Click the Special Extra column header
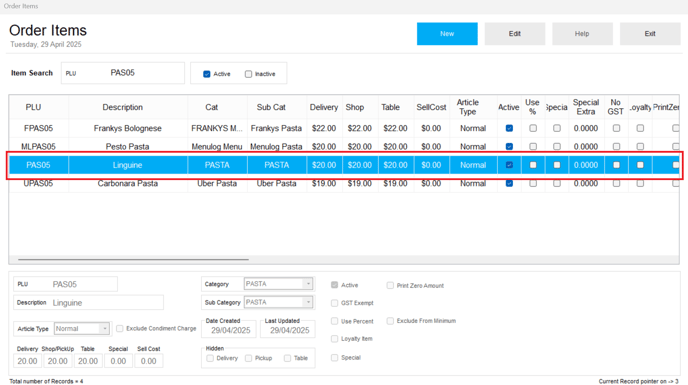 586,107
